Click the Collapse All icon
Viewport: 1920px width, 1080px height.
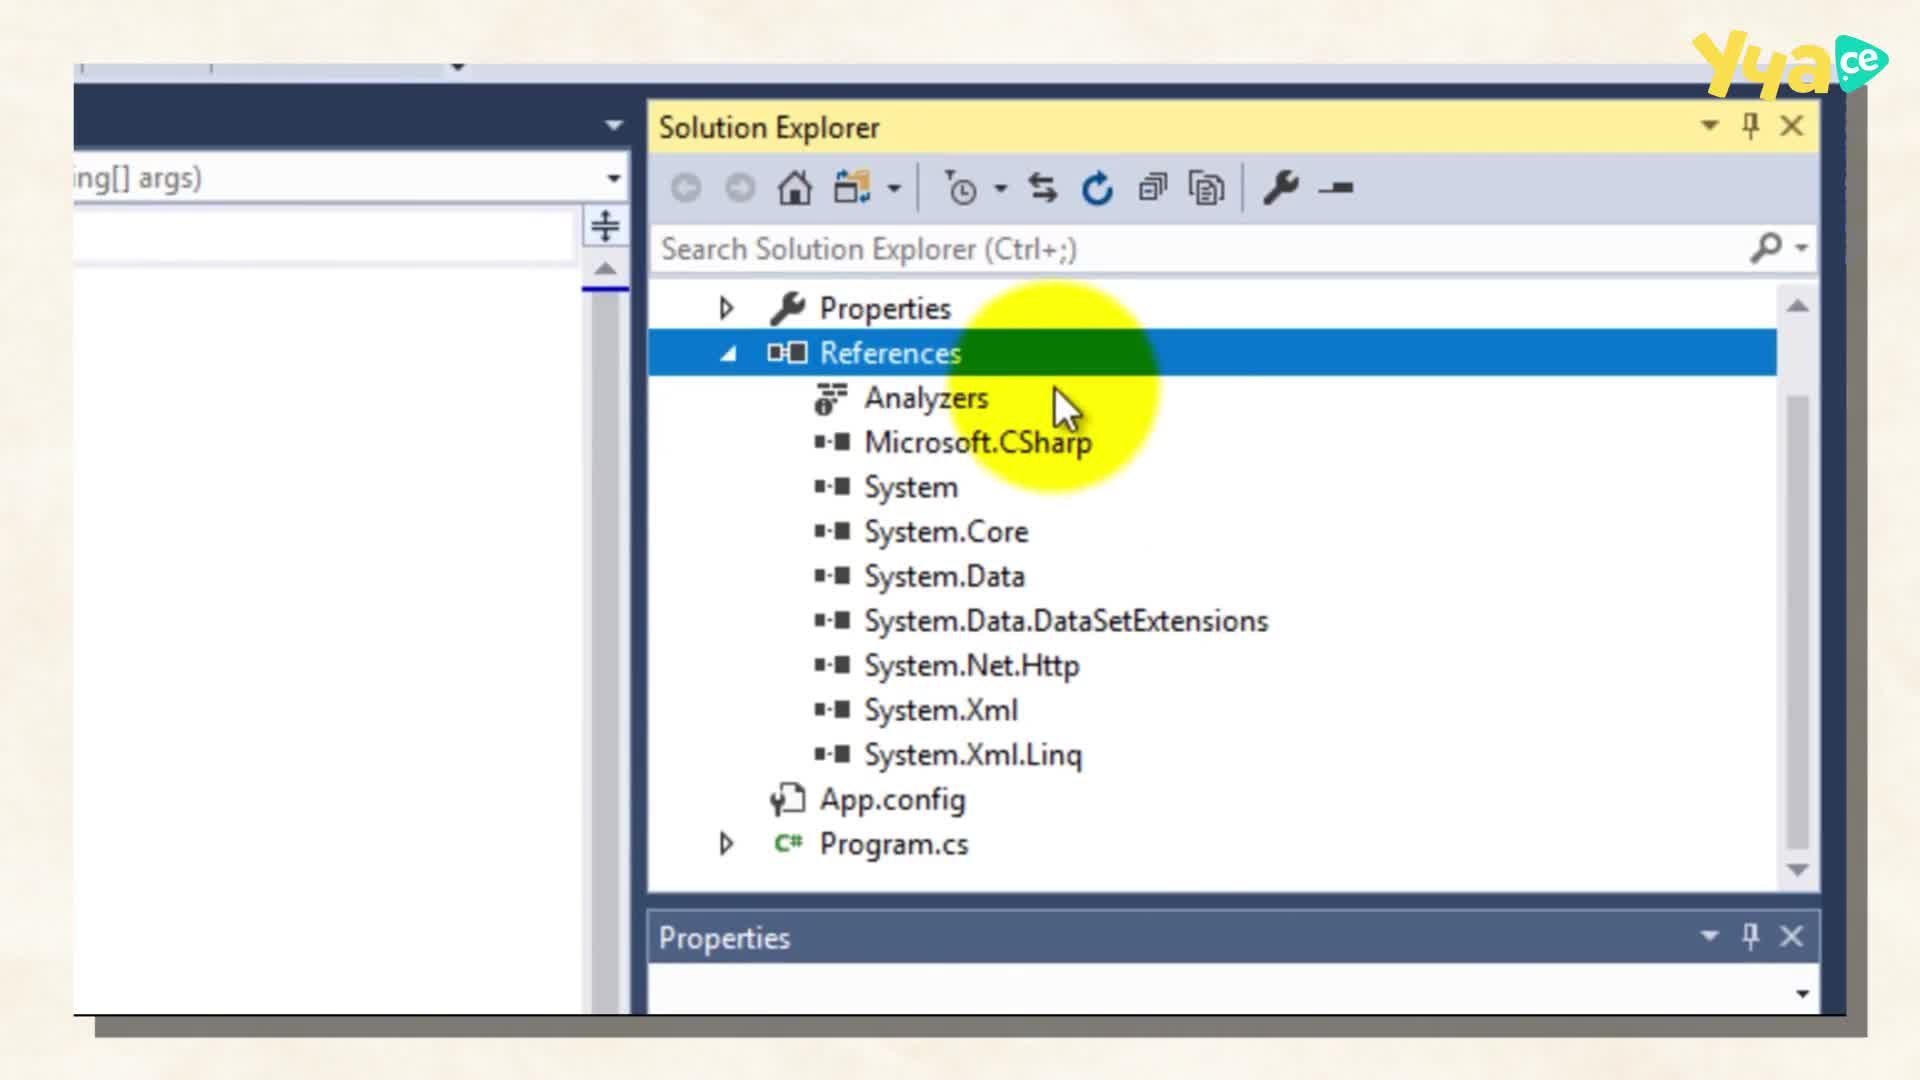click(x=1152, y=188)
